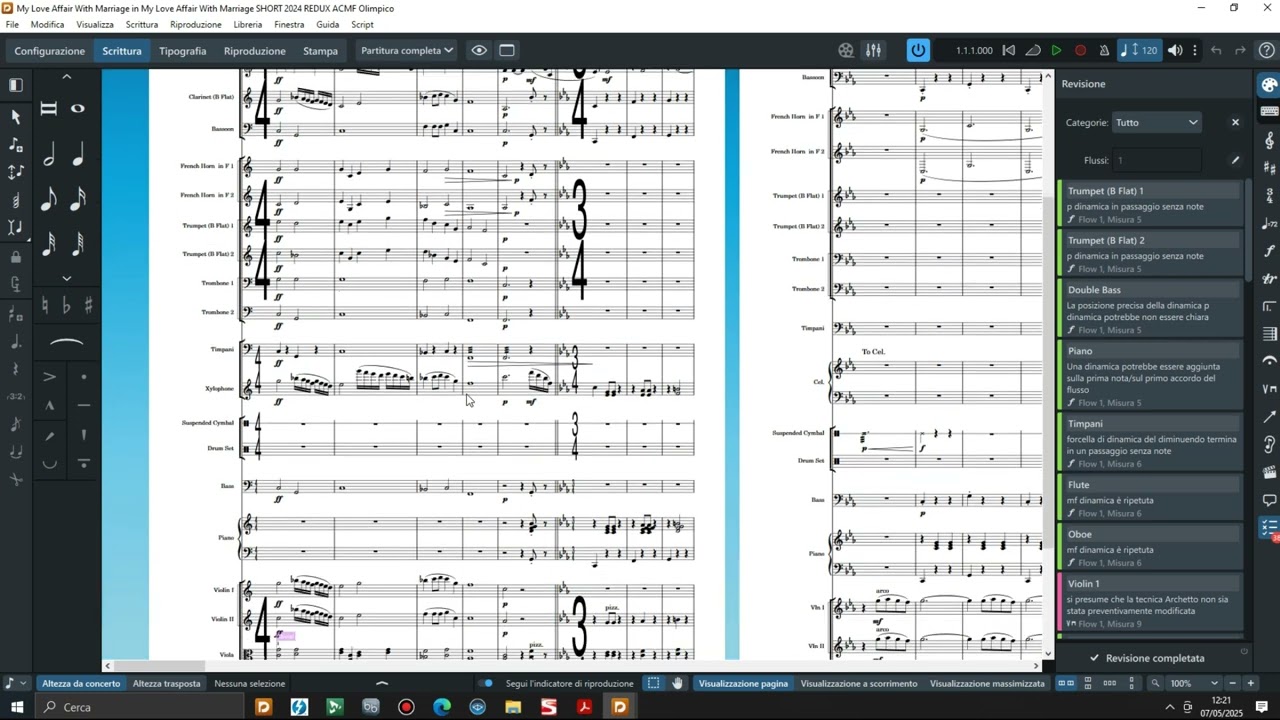The image size is (1280, 720).
Task: Open the 'Timpani' review comment
Action: [x=1150, y=442]
